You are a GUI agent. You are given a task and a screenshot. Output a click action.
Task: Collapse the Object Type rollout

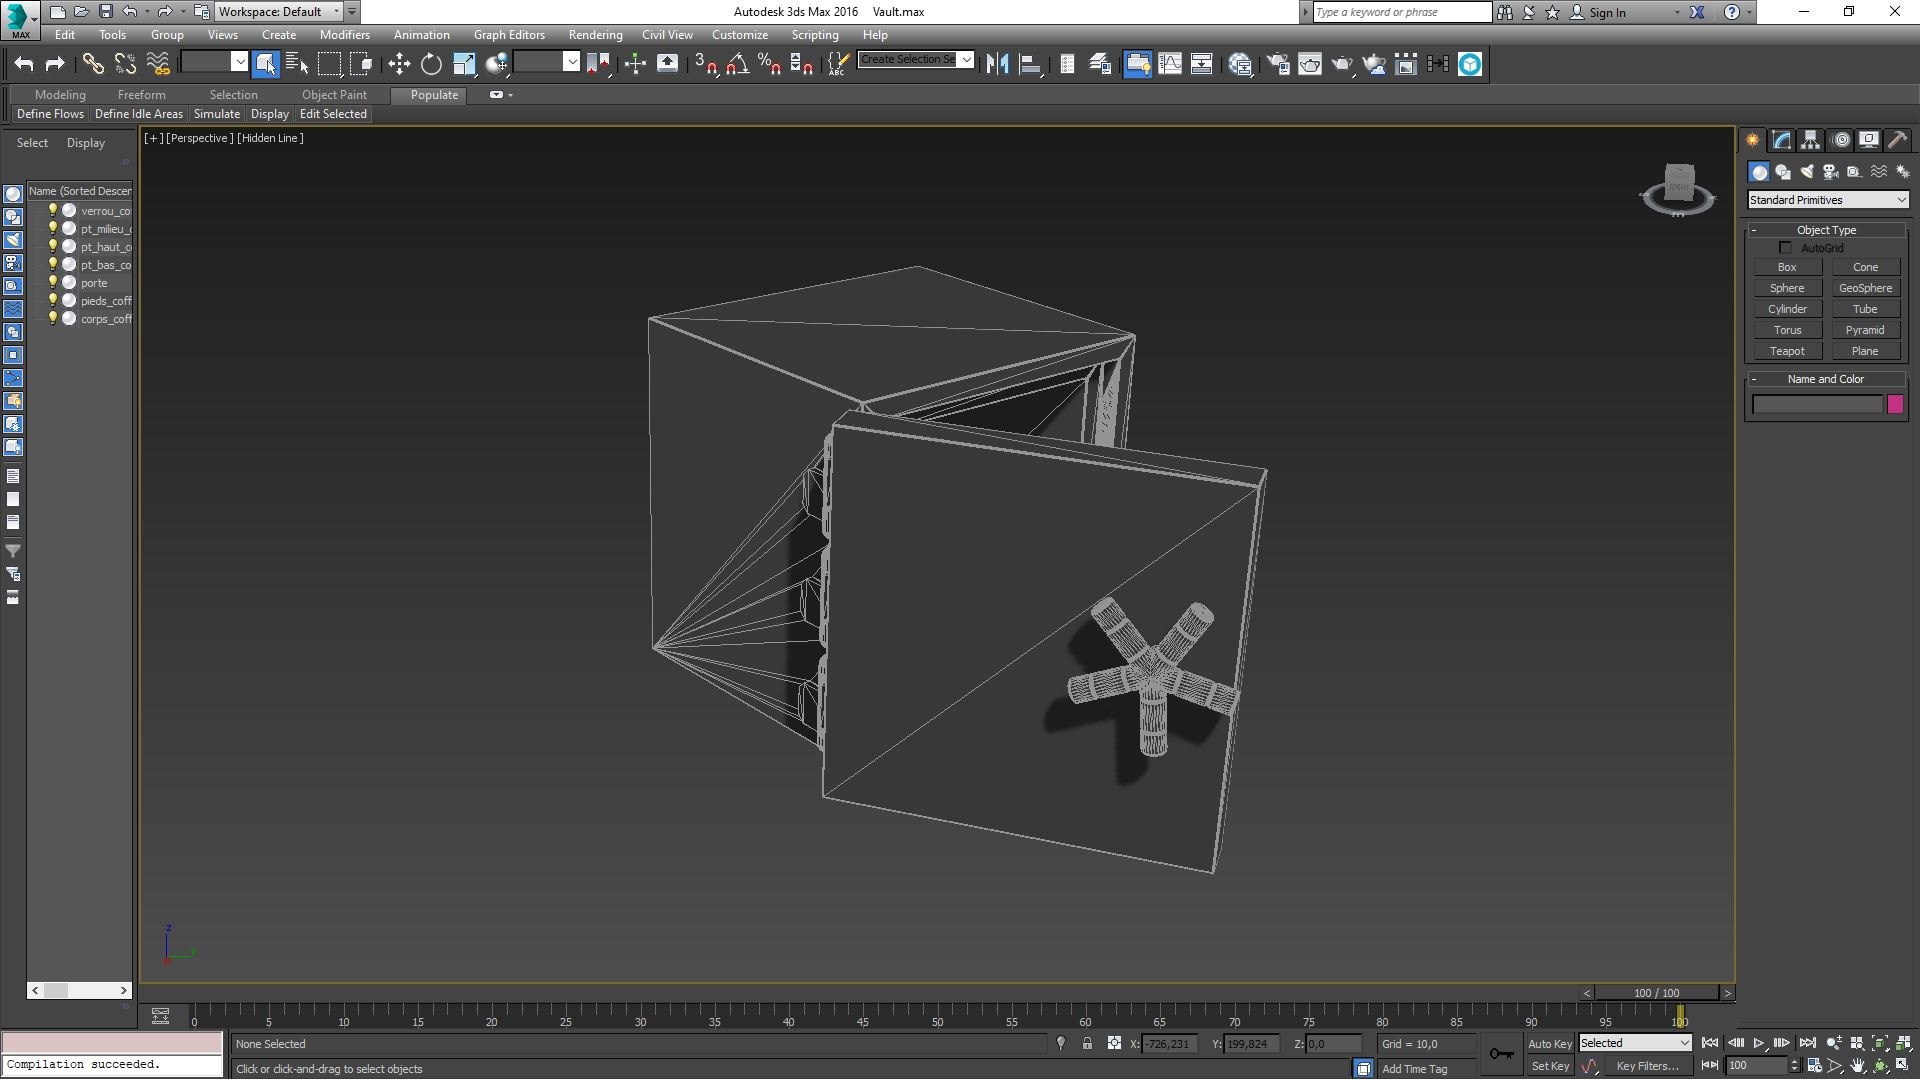1827,230
